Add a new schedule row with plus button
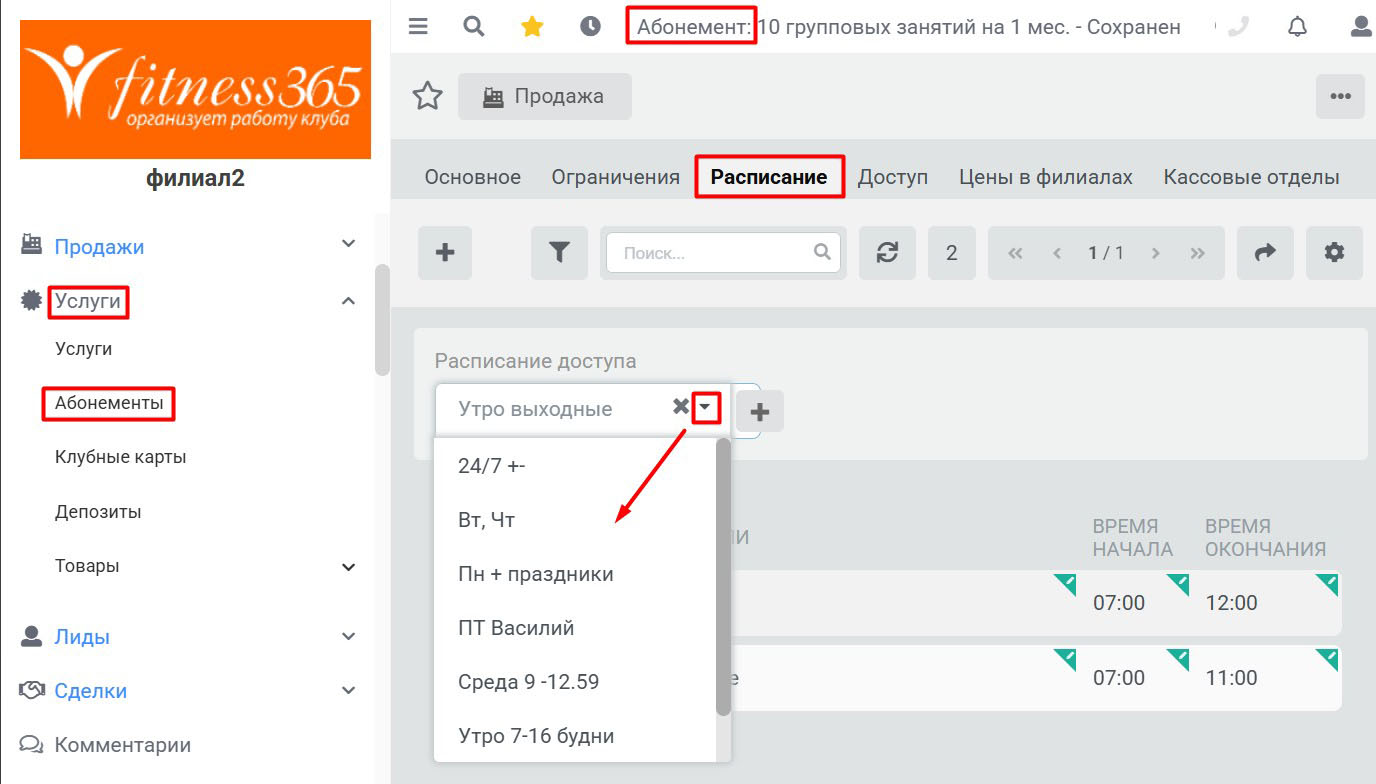 pos(445,253)
